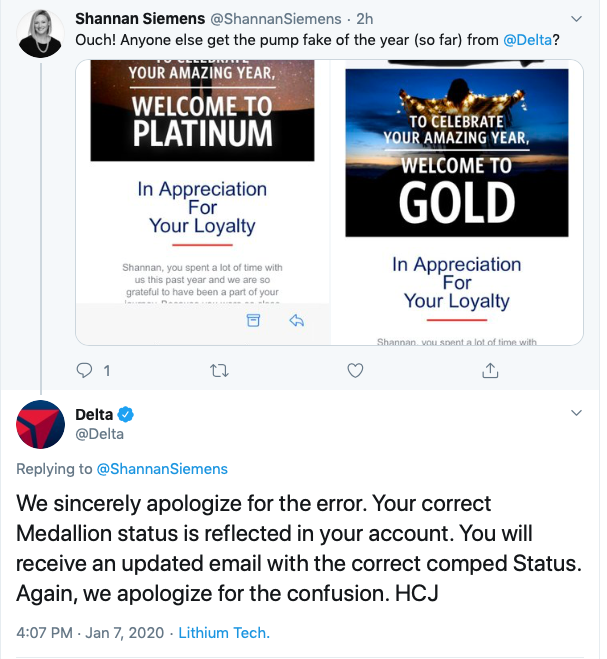The height and width of the screenshot is (659, 607).
Task: Open the Welcome to Platinum image
Action: pos(202,190)
